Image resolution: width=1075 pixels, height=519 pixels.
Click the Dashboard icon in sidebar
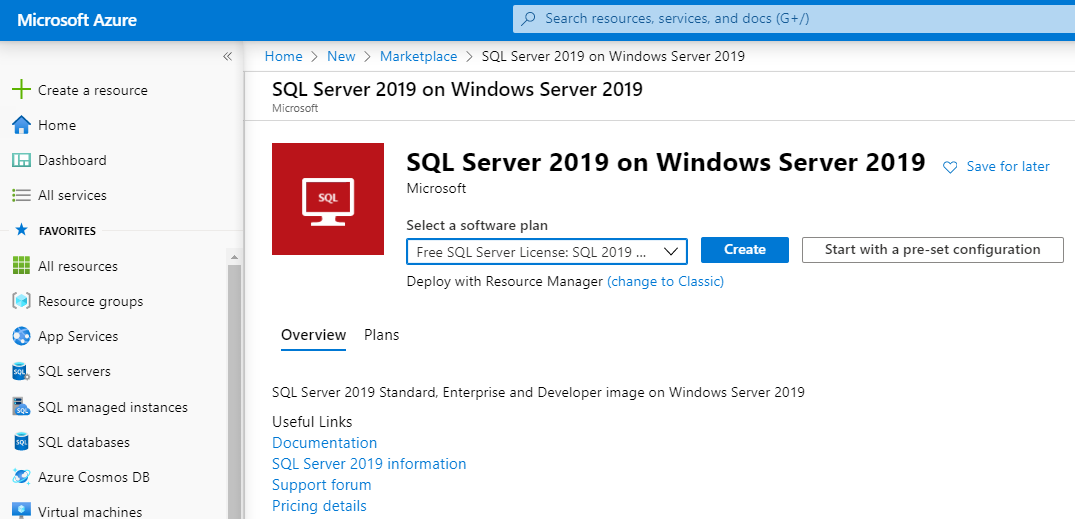pos(22,160)
